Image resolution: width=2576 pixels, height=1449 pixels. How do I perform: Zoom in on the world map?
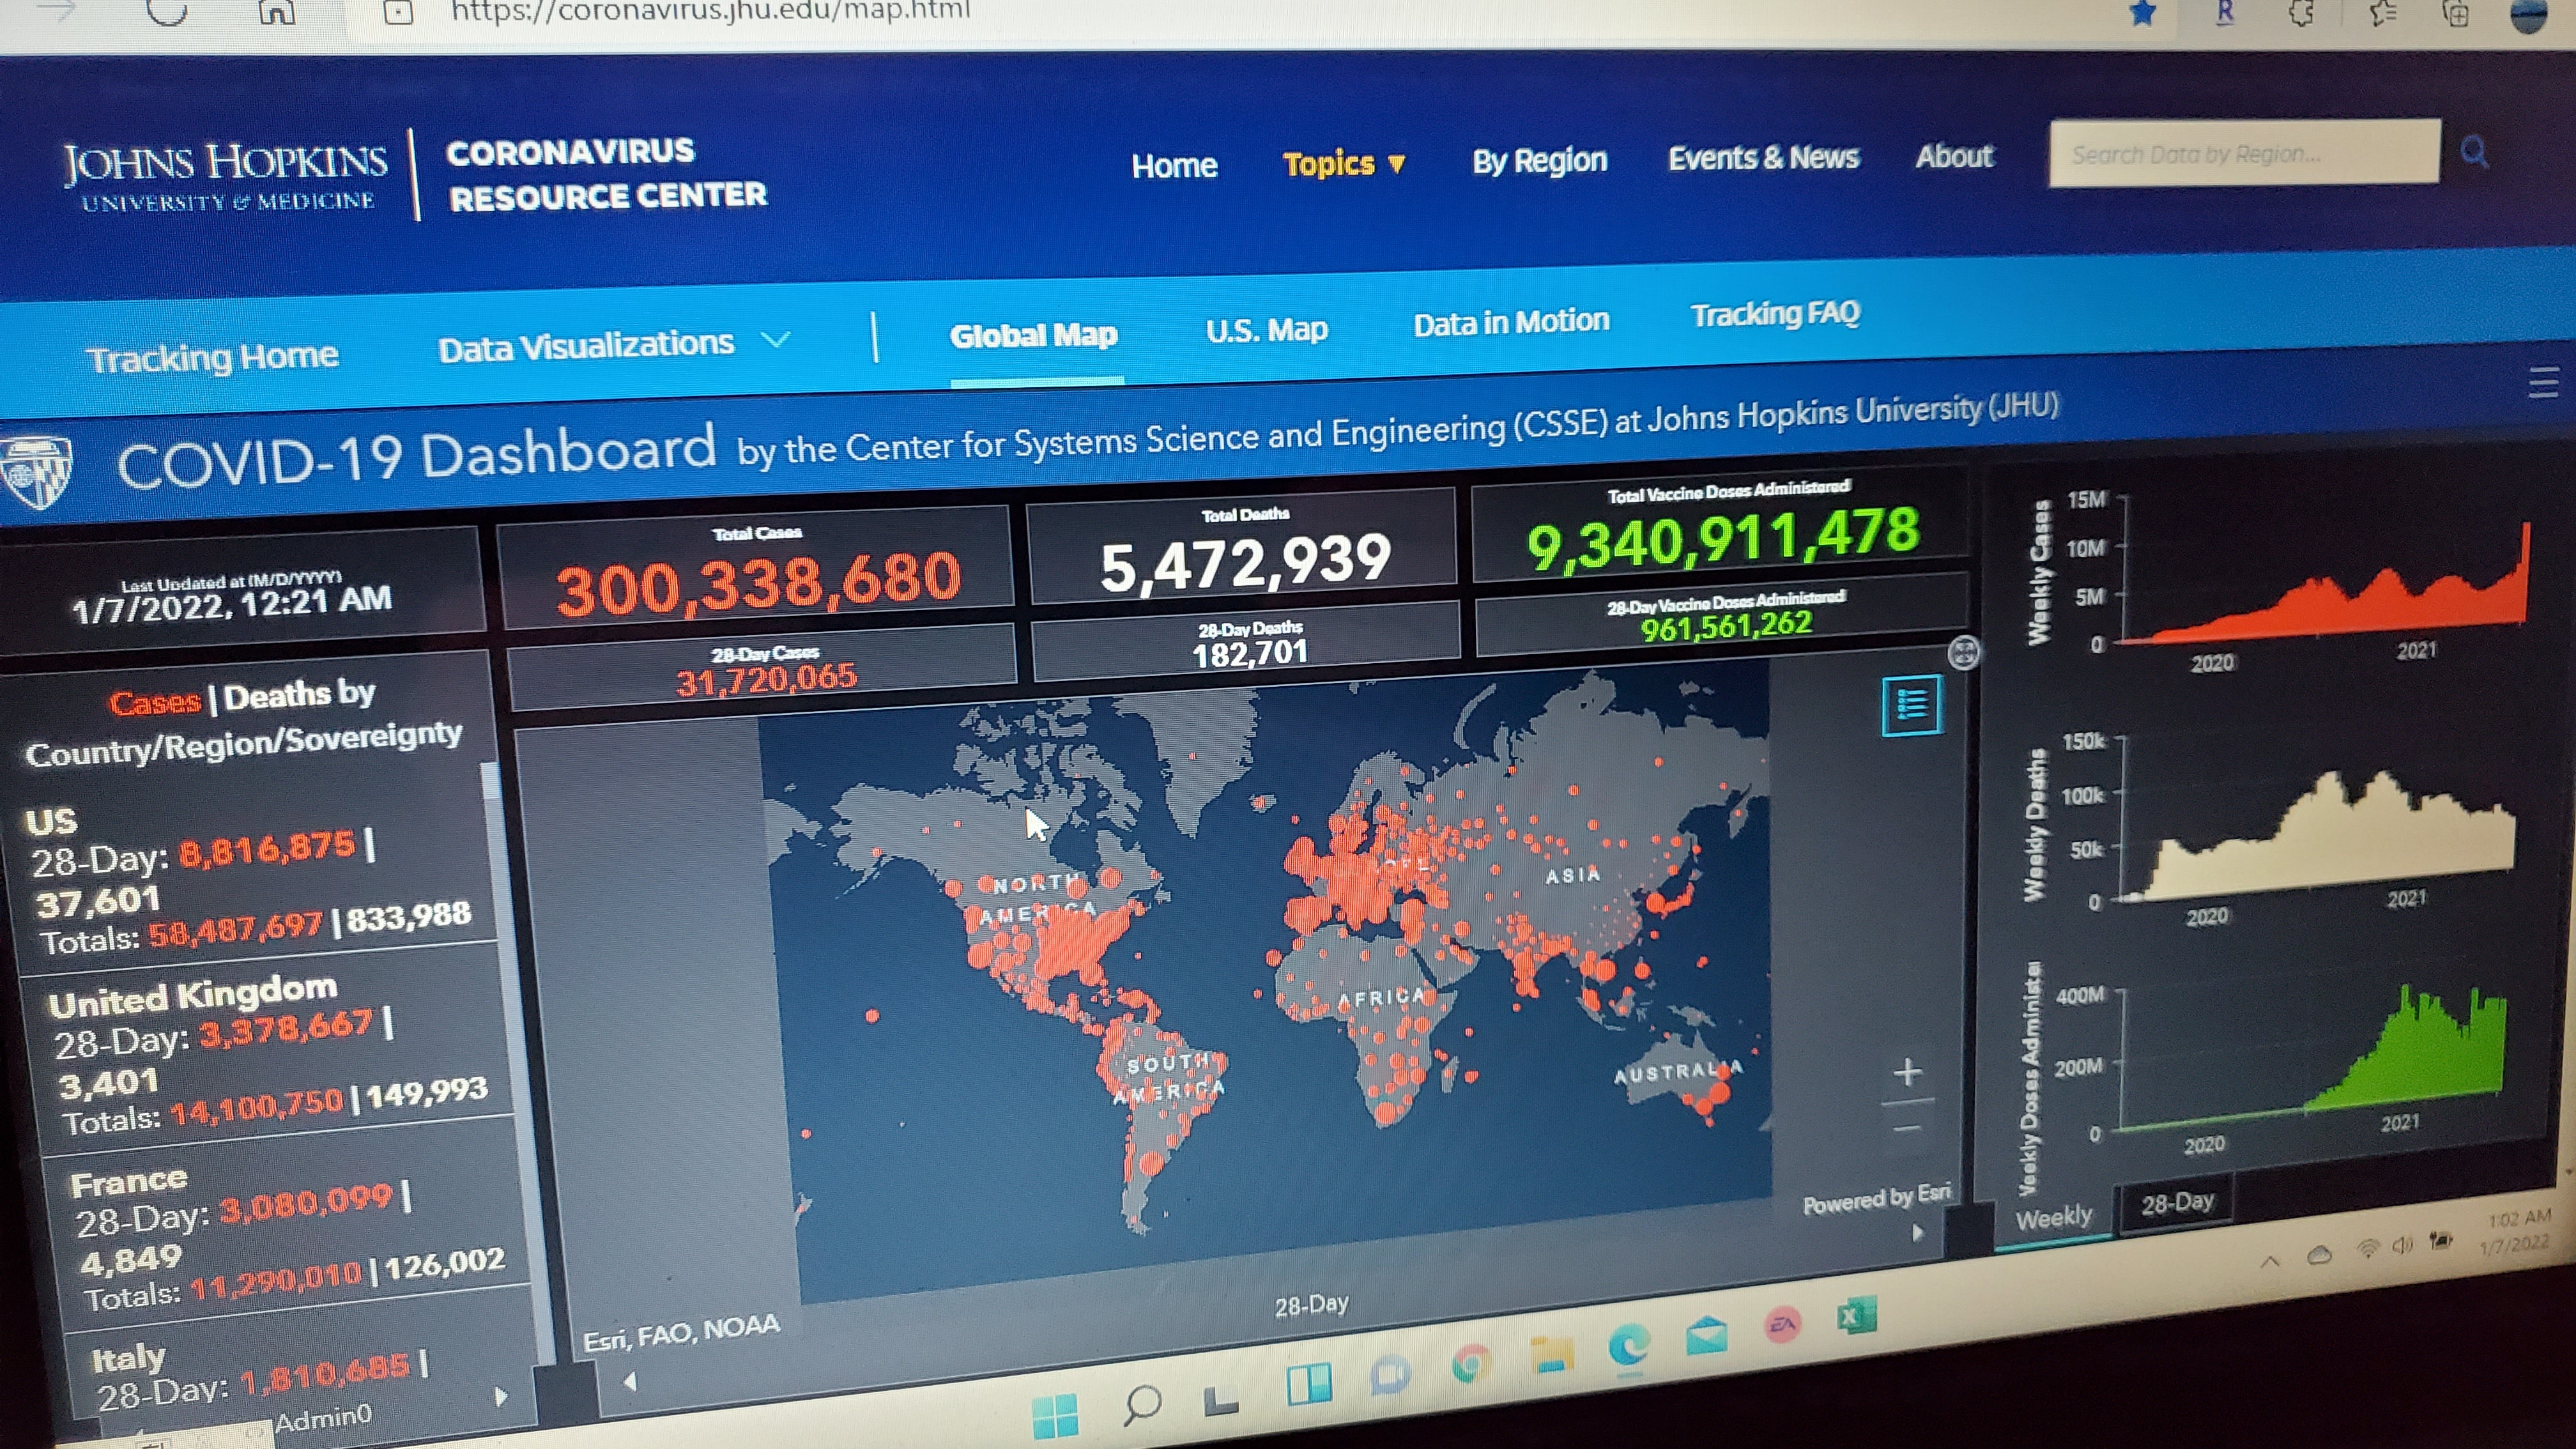[x=1907, y=1073]
